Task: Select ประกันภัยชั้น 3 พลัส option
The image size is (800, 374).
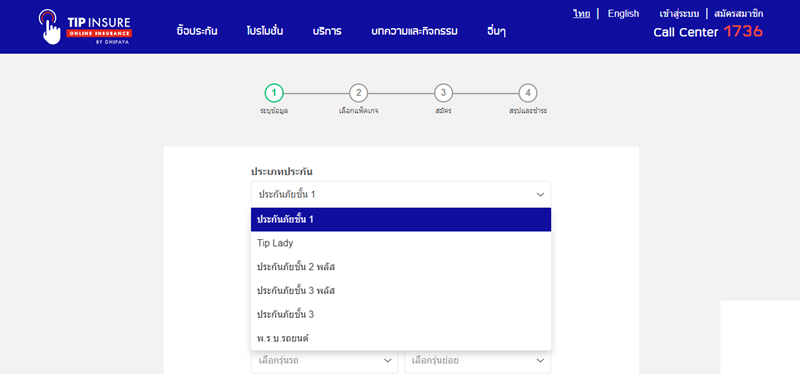Action: [x=401, y=291]
